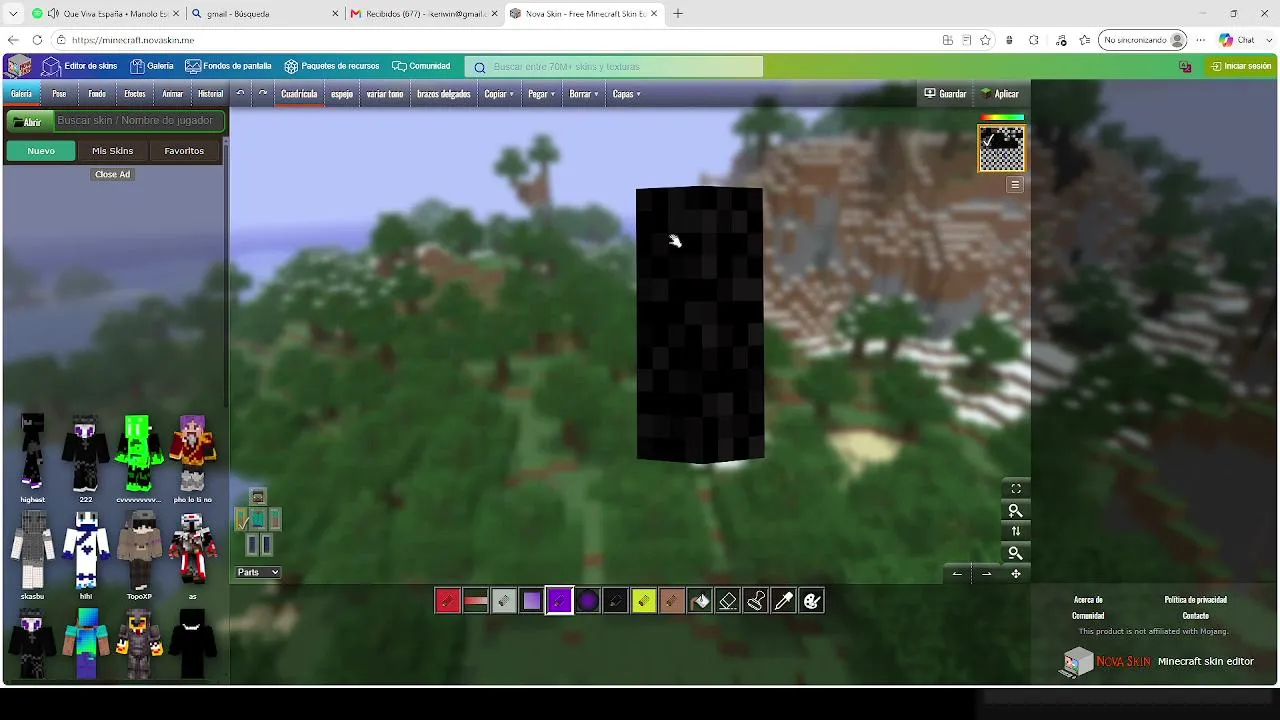Image resolution: width=1280 pixels, height=720 pixels.
Task: Toggle the espejo mirror mode
Action: [342, 94]
